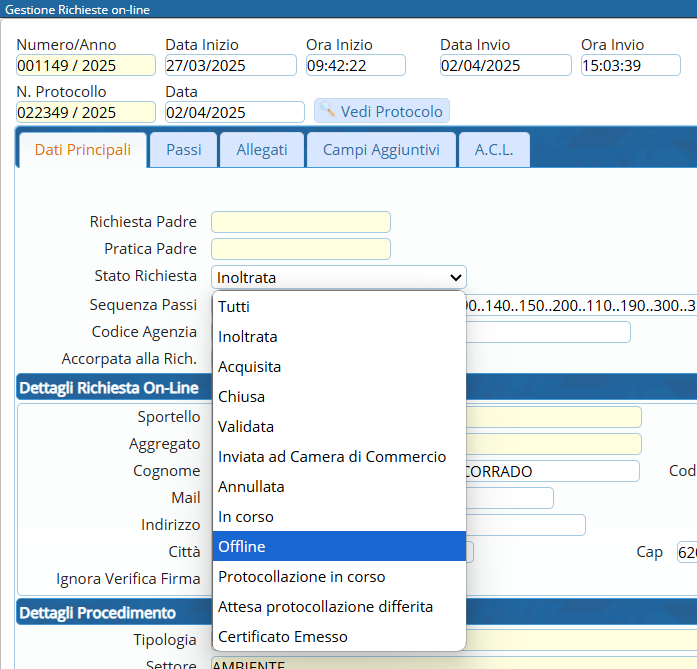
Task: Select 'Certificato Emesso' option
Action: (x=339, y=637)
